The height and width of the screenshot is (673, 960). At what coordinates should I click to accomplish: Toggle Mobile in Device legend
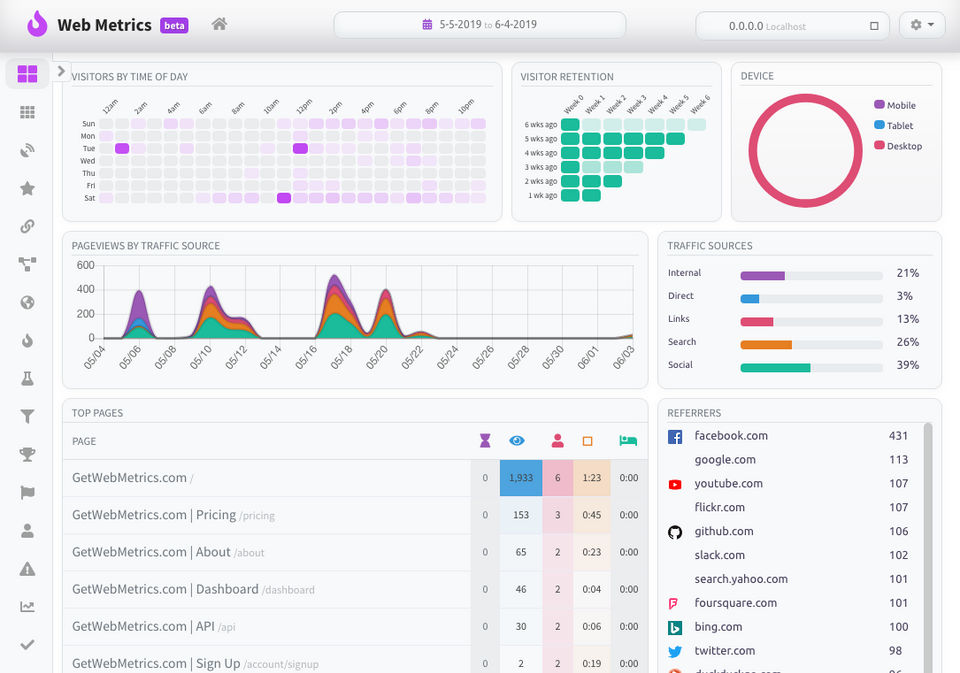tap(895, 105)
